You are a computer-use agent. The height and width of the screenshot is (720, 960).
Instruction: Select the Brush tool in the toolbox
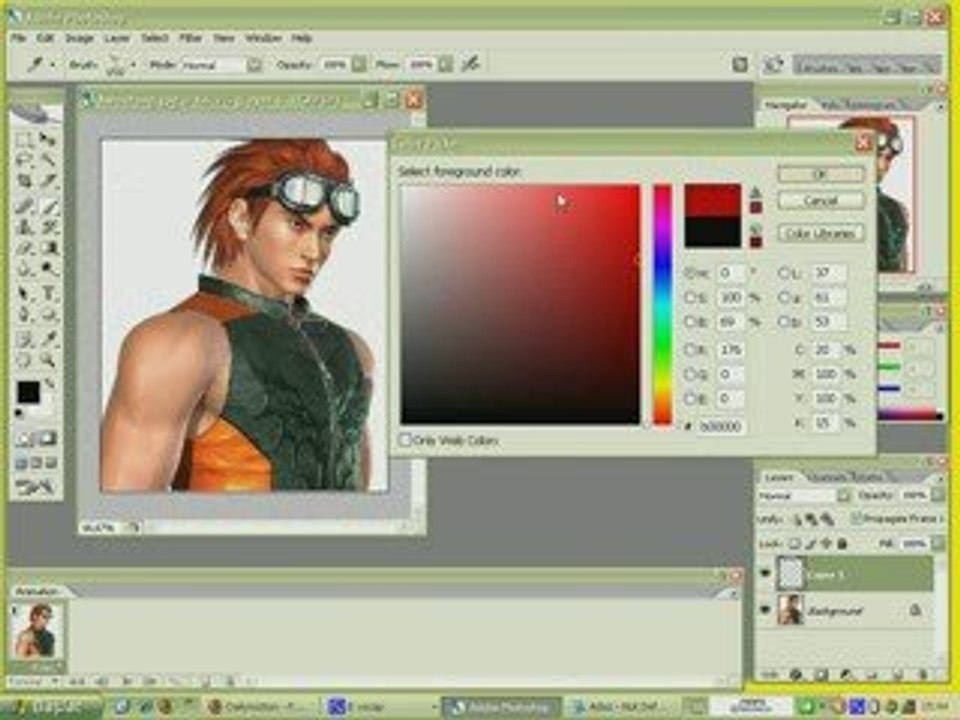point(48,206)
